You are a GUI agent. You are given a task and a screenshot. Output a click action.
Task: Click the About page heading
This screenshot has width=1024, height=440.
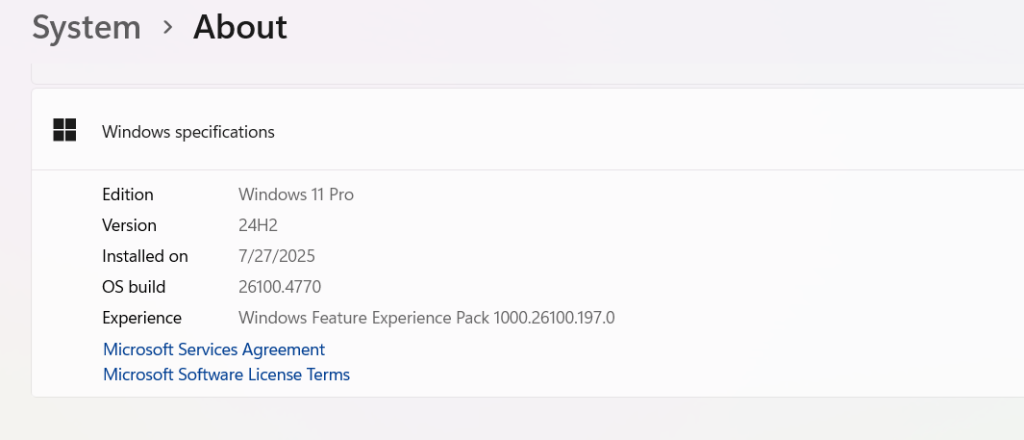pyautogui.click(x=240, y=28)
